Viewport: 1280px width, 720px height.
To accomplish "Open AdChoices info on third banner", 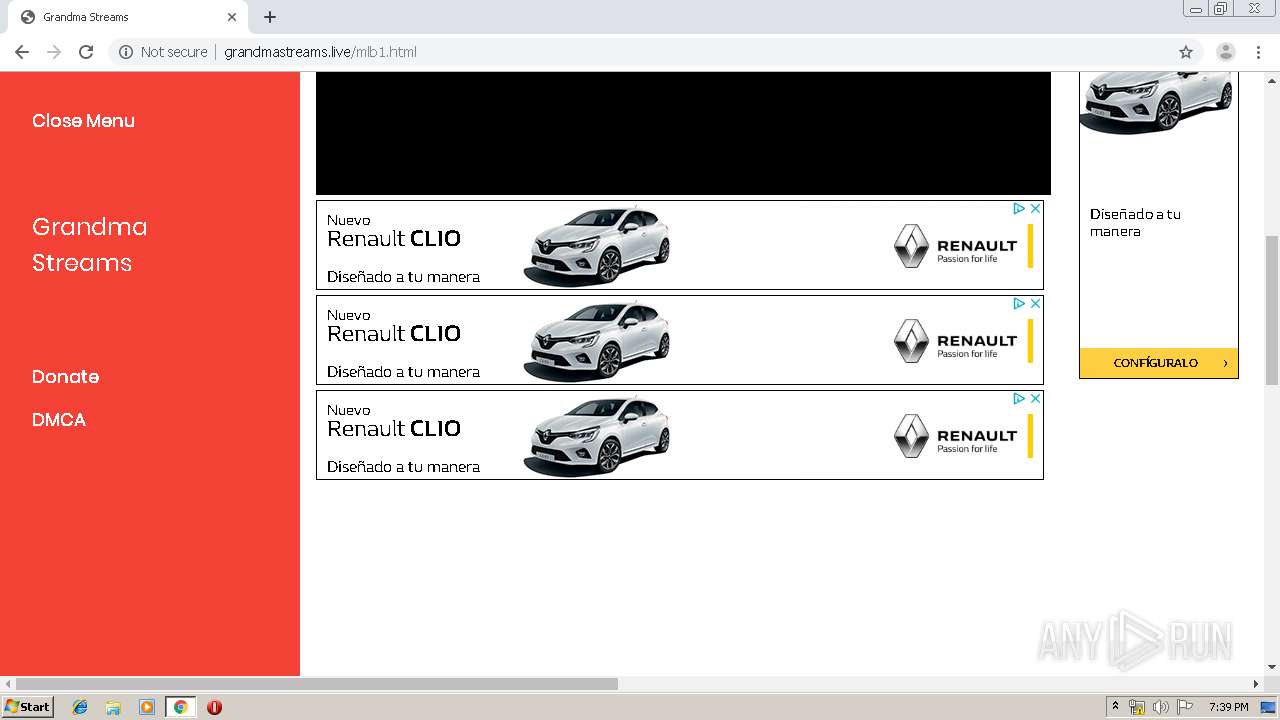I will pyautogui.click(x=1020, y=399).
